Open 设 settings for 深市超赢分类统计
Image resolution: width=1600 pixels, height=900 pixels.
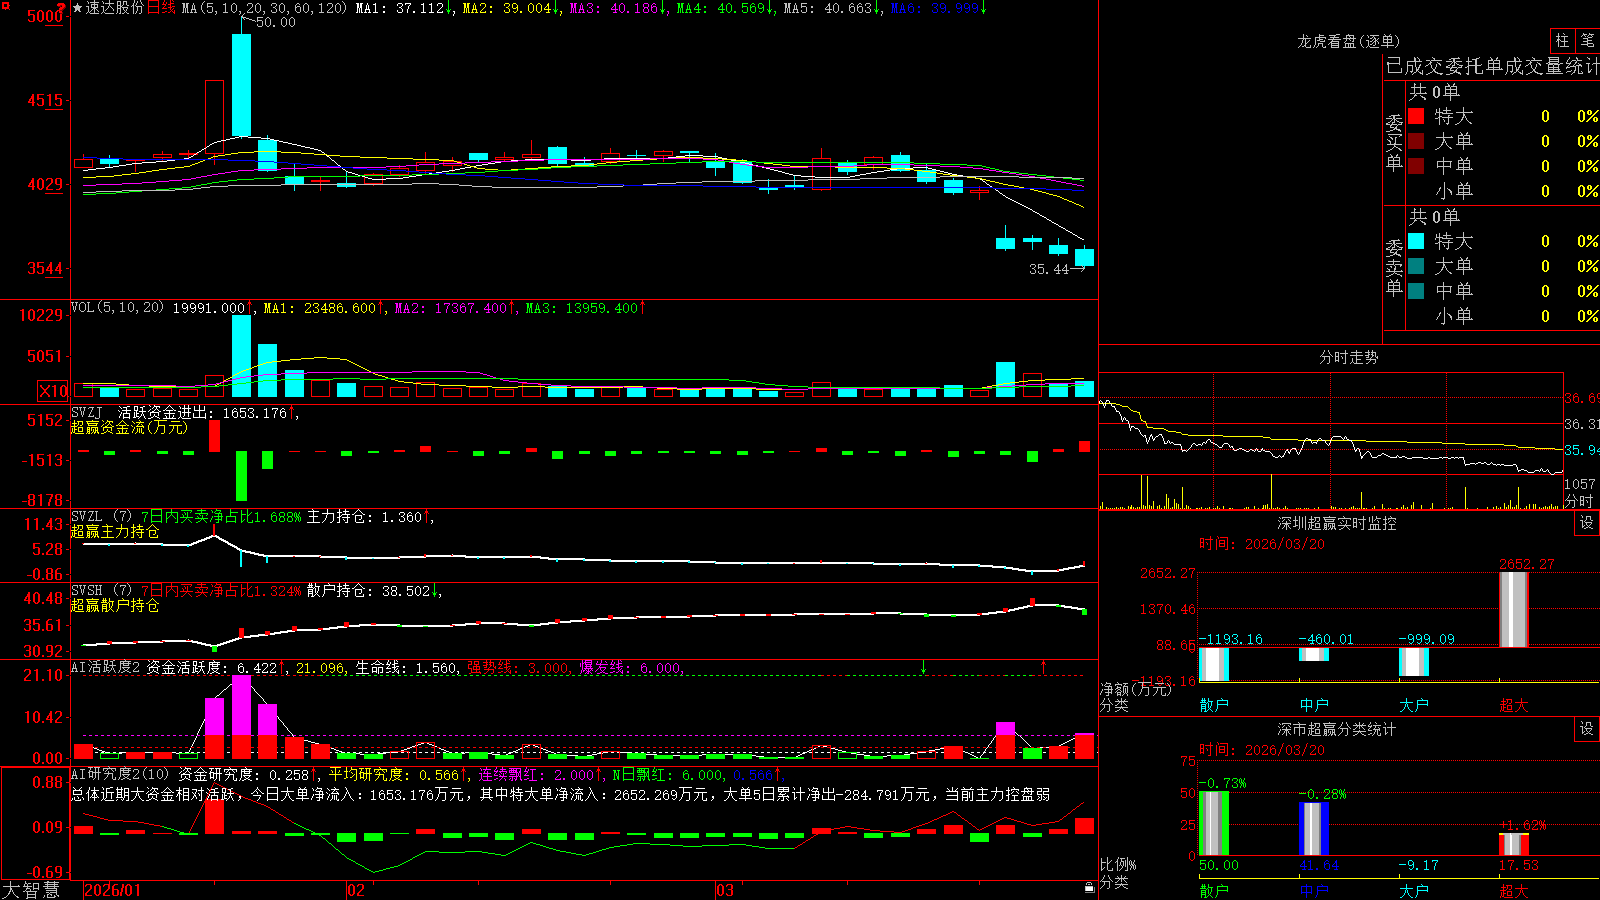tap(1587, 729)
